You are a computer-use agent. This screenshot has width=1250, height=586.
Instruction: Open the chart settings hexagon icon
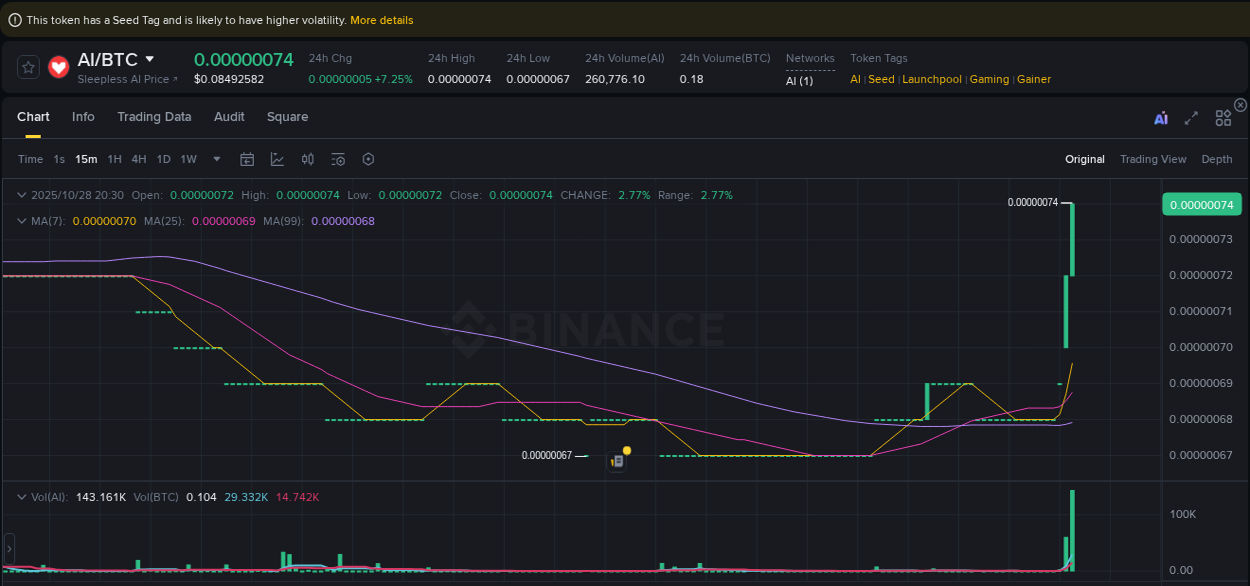366,159
